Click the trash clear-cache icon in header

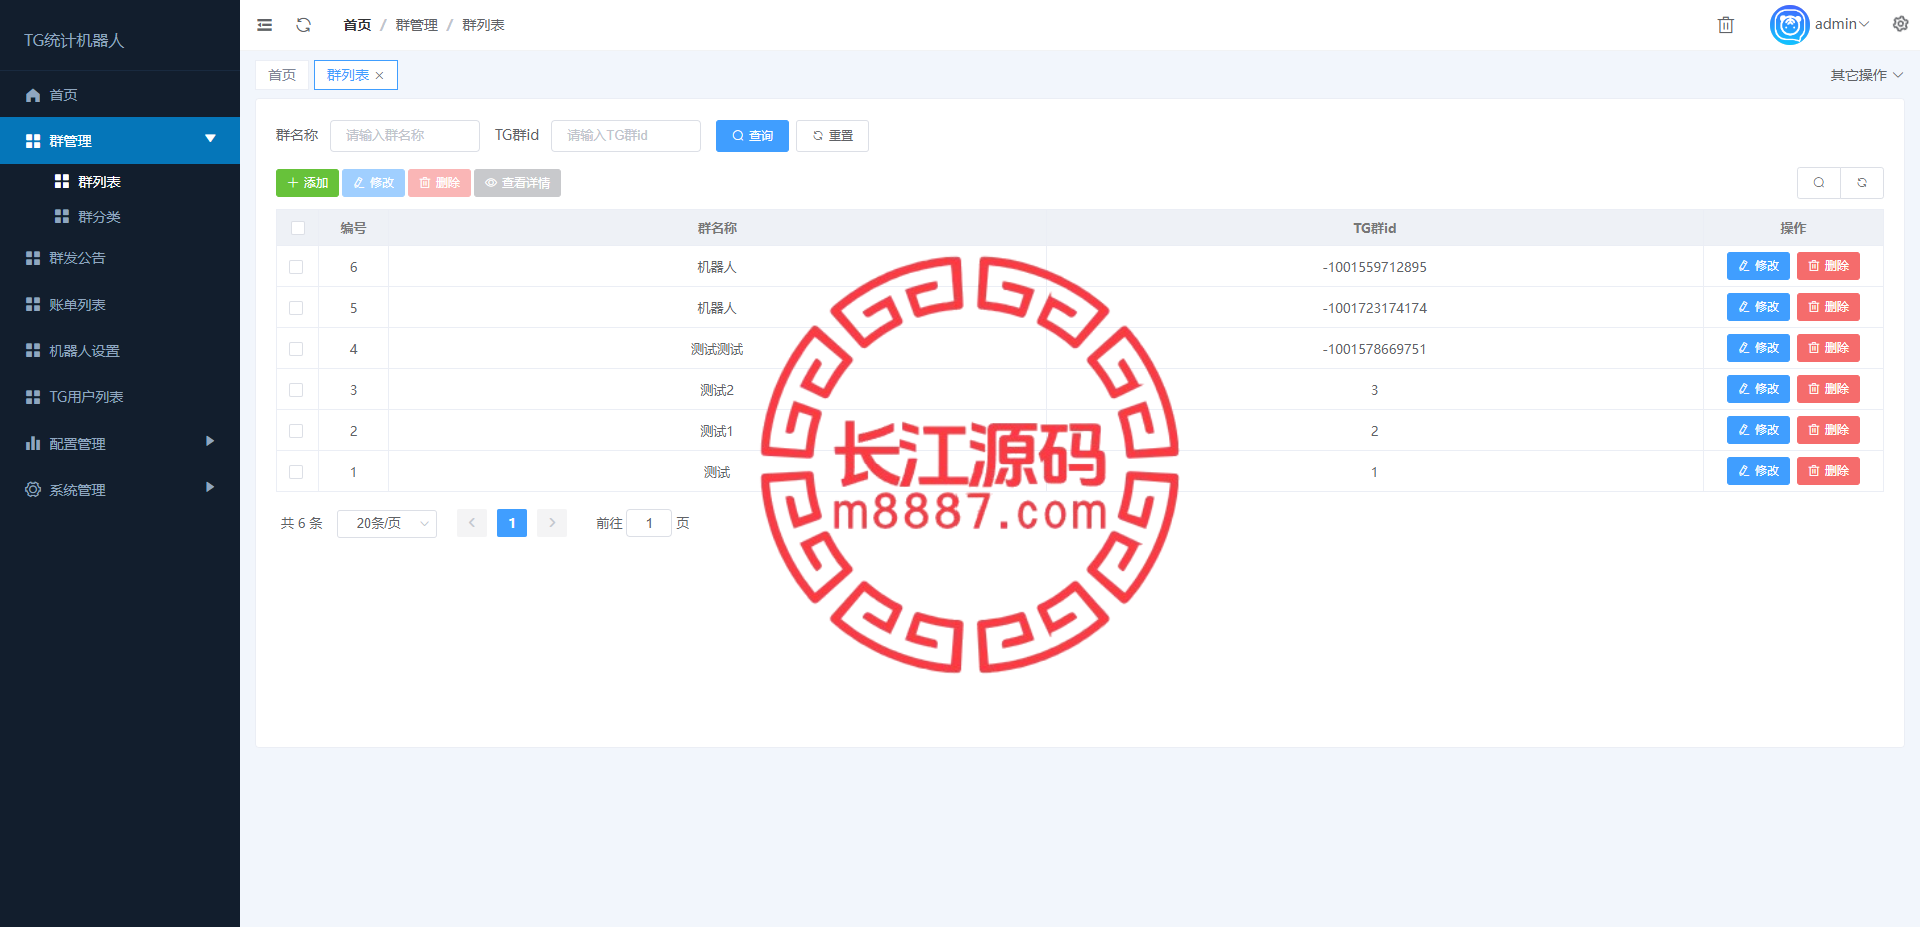(1725, 25)
